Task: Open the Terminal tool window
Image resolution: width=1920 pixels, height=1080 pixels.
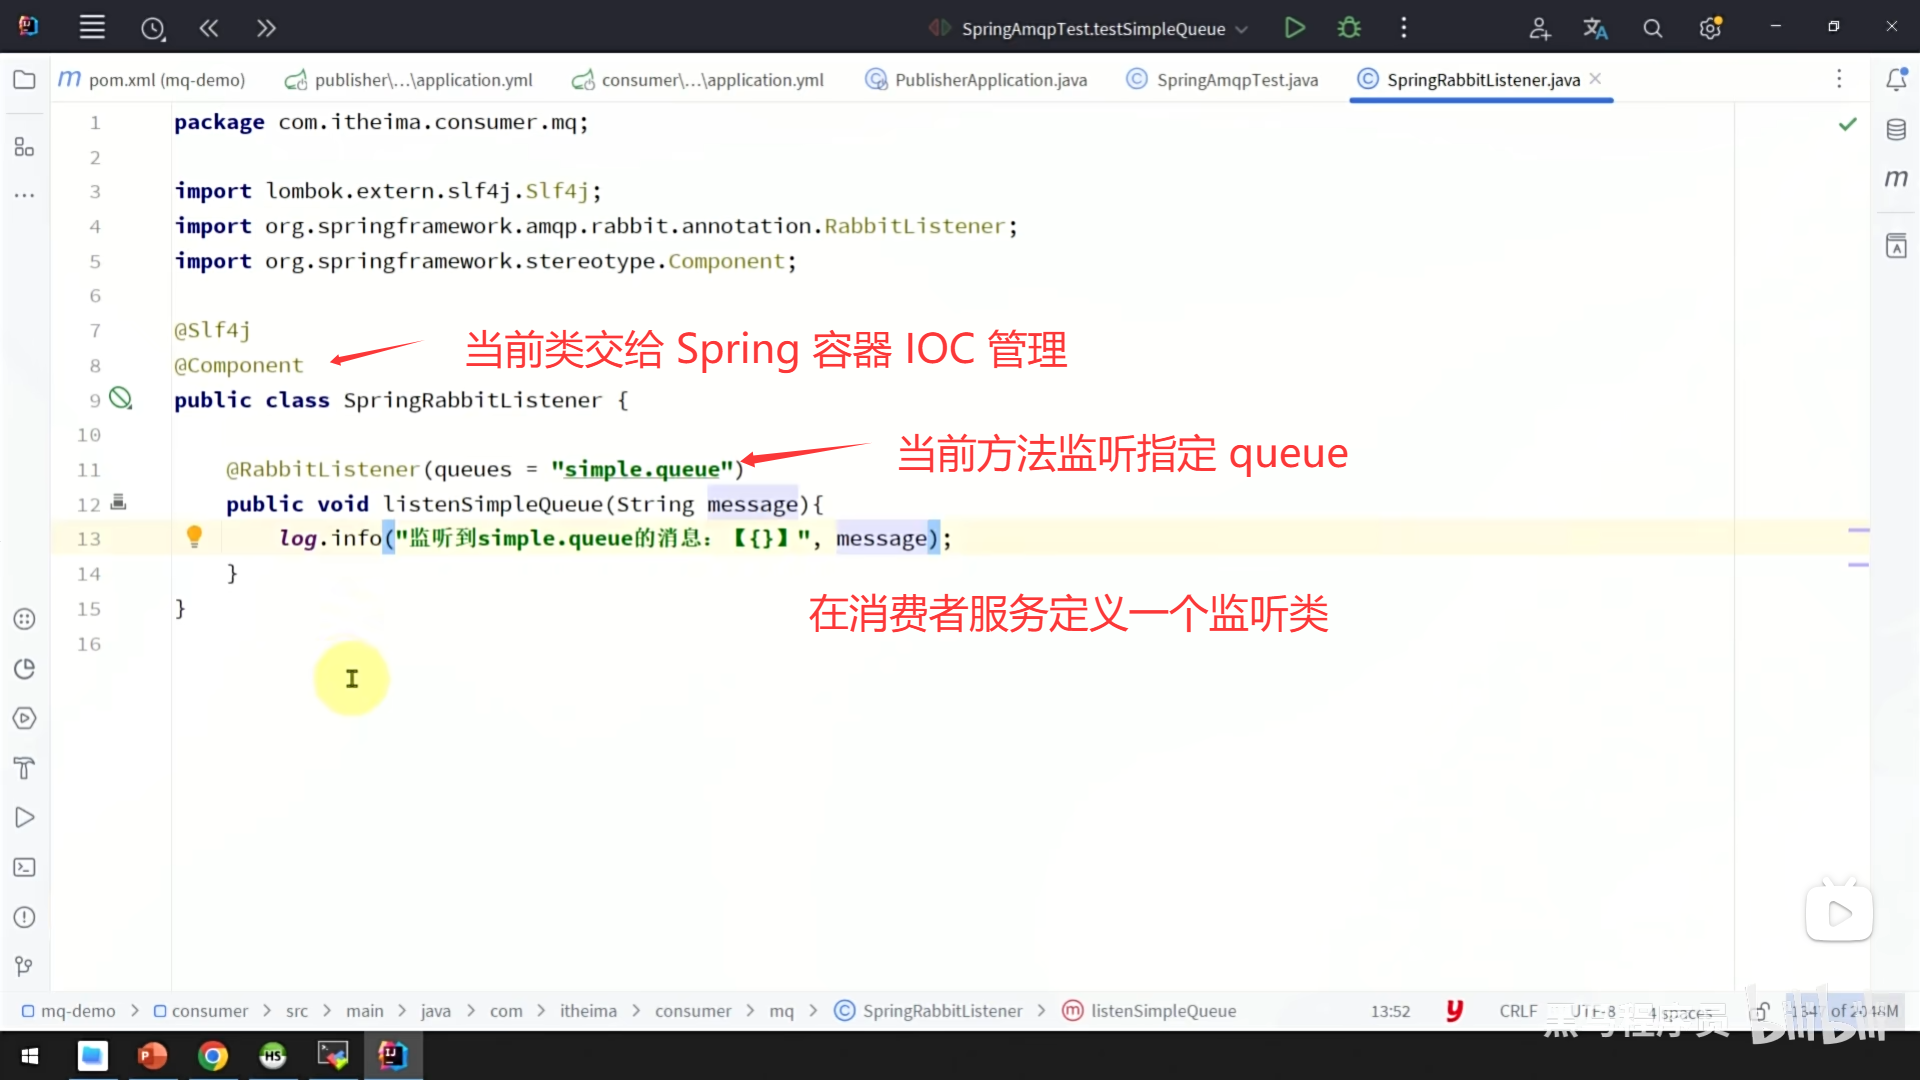Action: pyautogui.click(x=25, y=868)
